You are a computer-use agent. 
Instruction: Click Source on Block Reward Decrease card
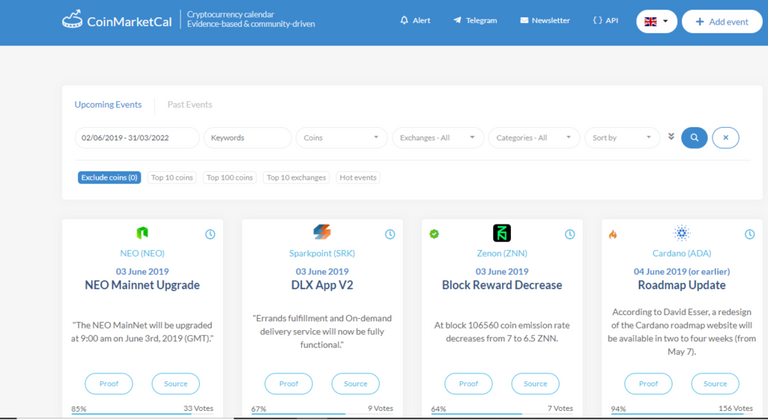click(535, 384)
